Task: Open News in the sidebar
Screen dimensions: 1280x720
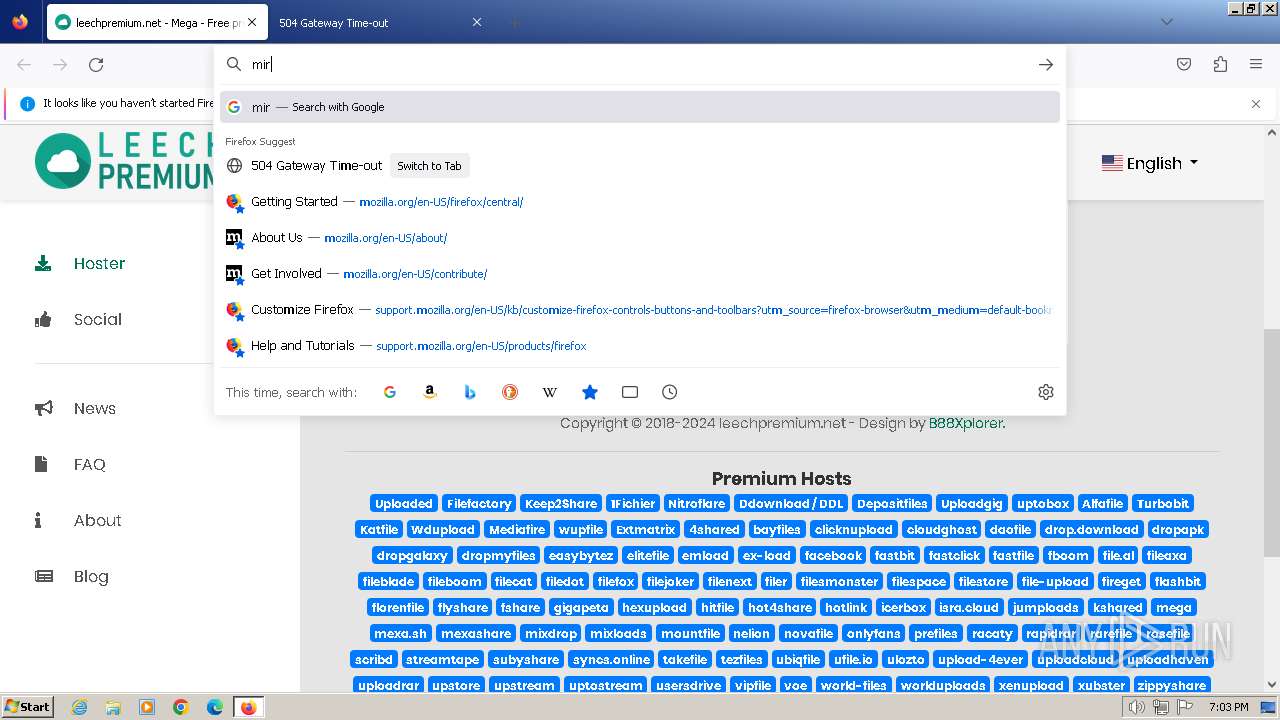Action: click(94, 409)
